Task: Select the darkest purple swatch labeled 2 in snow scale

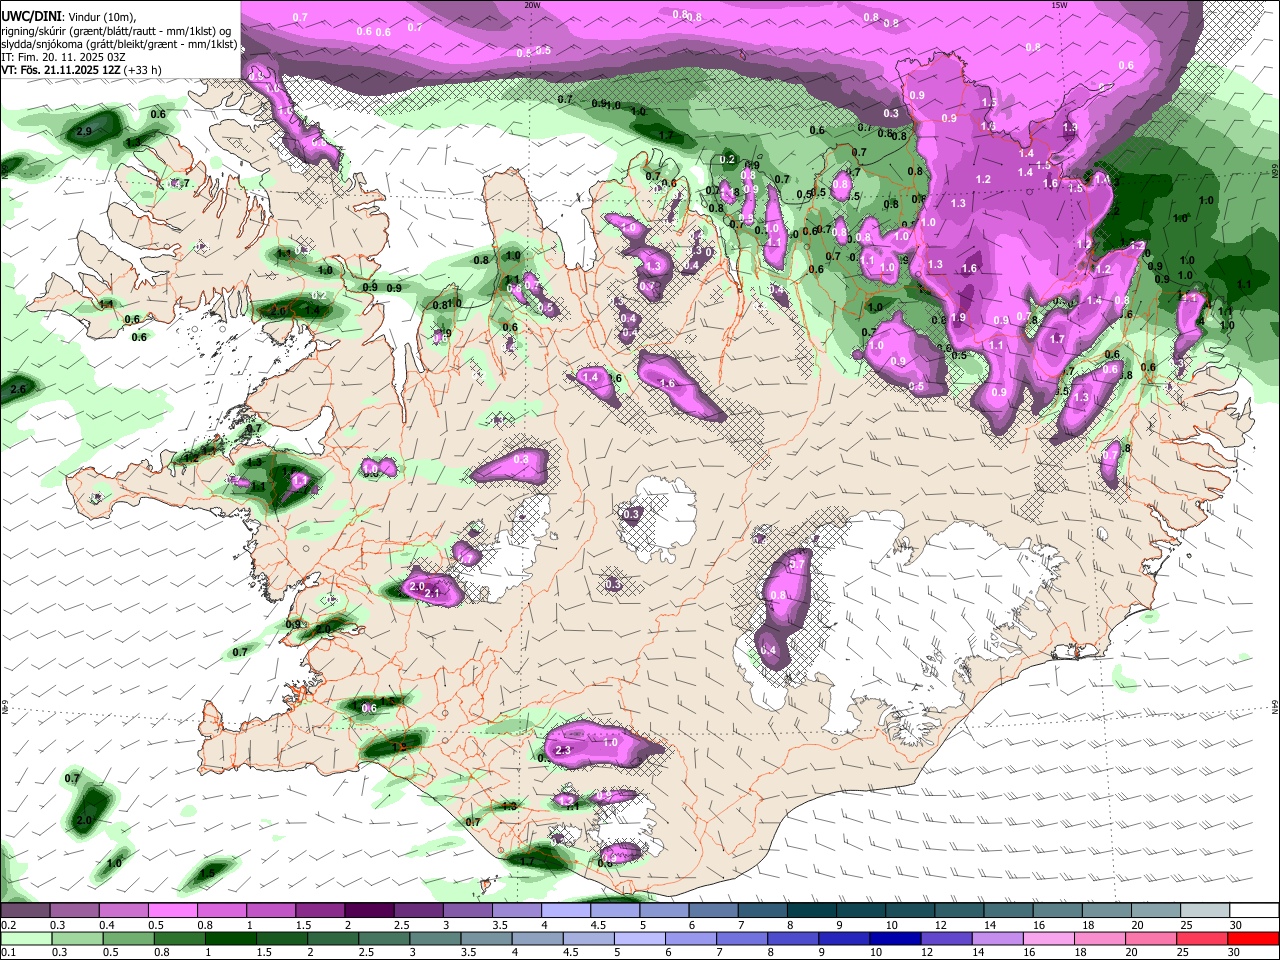Action: pyautogui.click(x=368, y=911)
